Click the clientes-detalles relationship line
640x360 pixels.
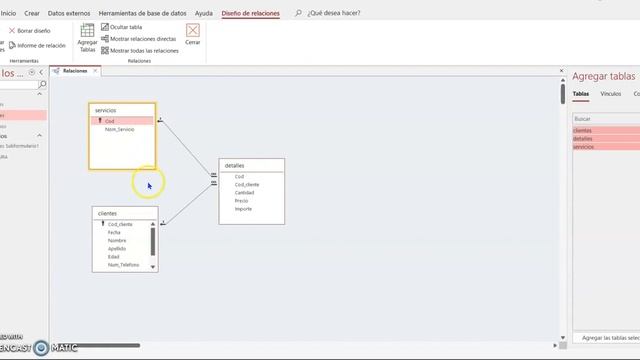coord(188,204)
